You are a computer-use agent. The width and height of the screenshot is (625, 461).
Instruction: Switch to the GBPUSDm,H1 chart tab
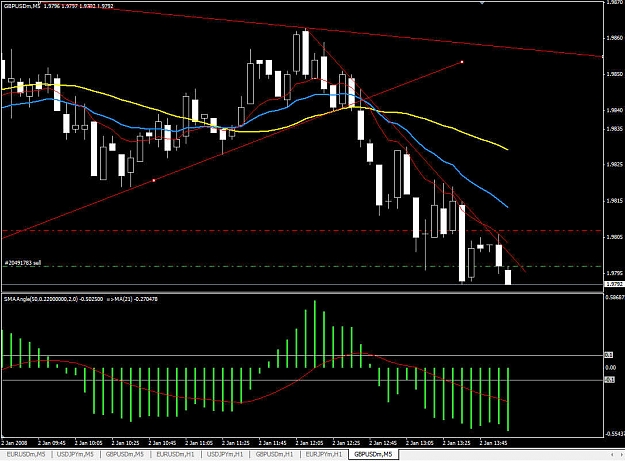(x=274, y=454)
